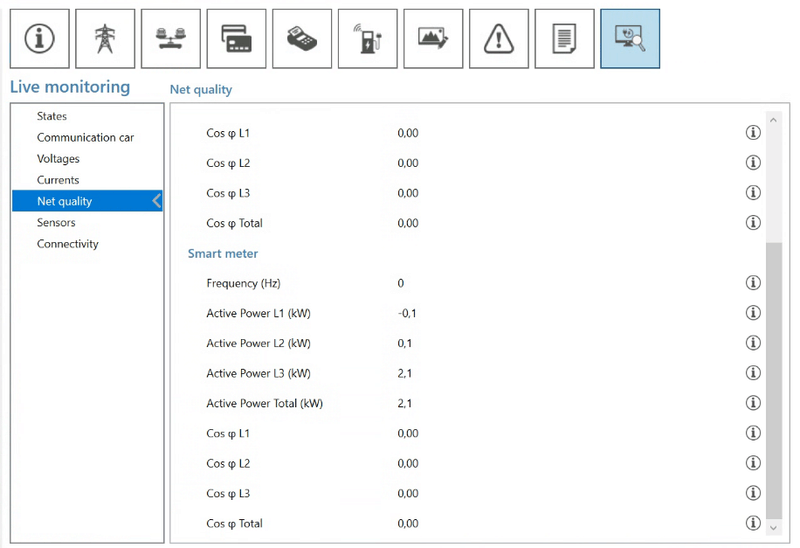Show info for Active Power Total (kW)
The image size is (800, 548).
[x=753, y=403]
